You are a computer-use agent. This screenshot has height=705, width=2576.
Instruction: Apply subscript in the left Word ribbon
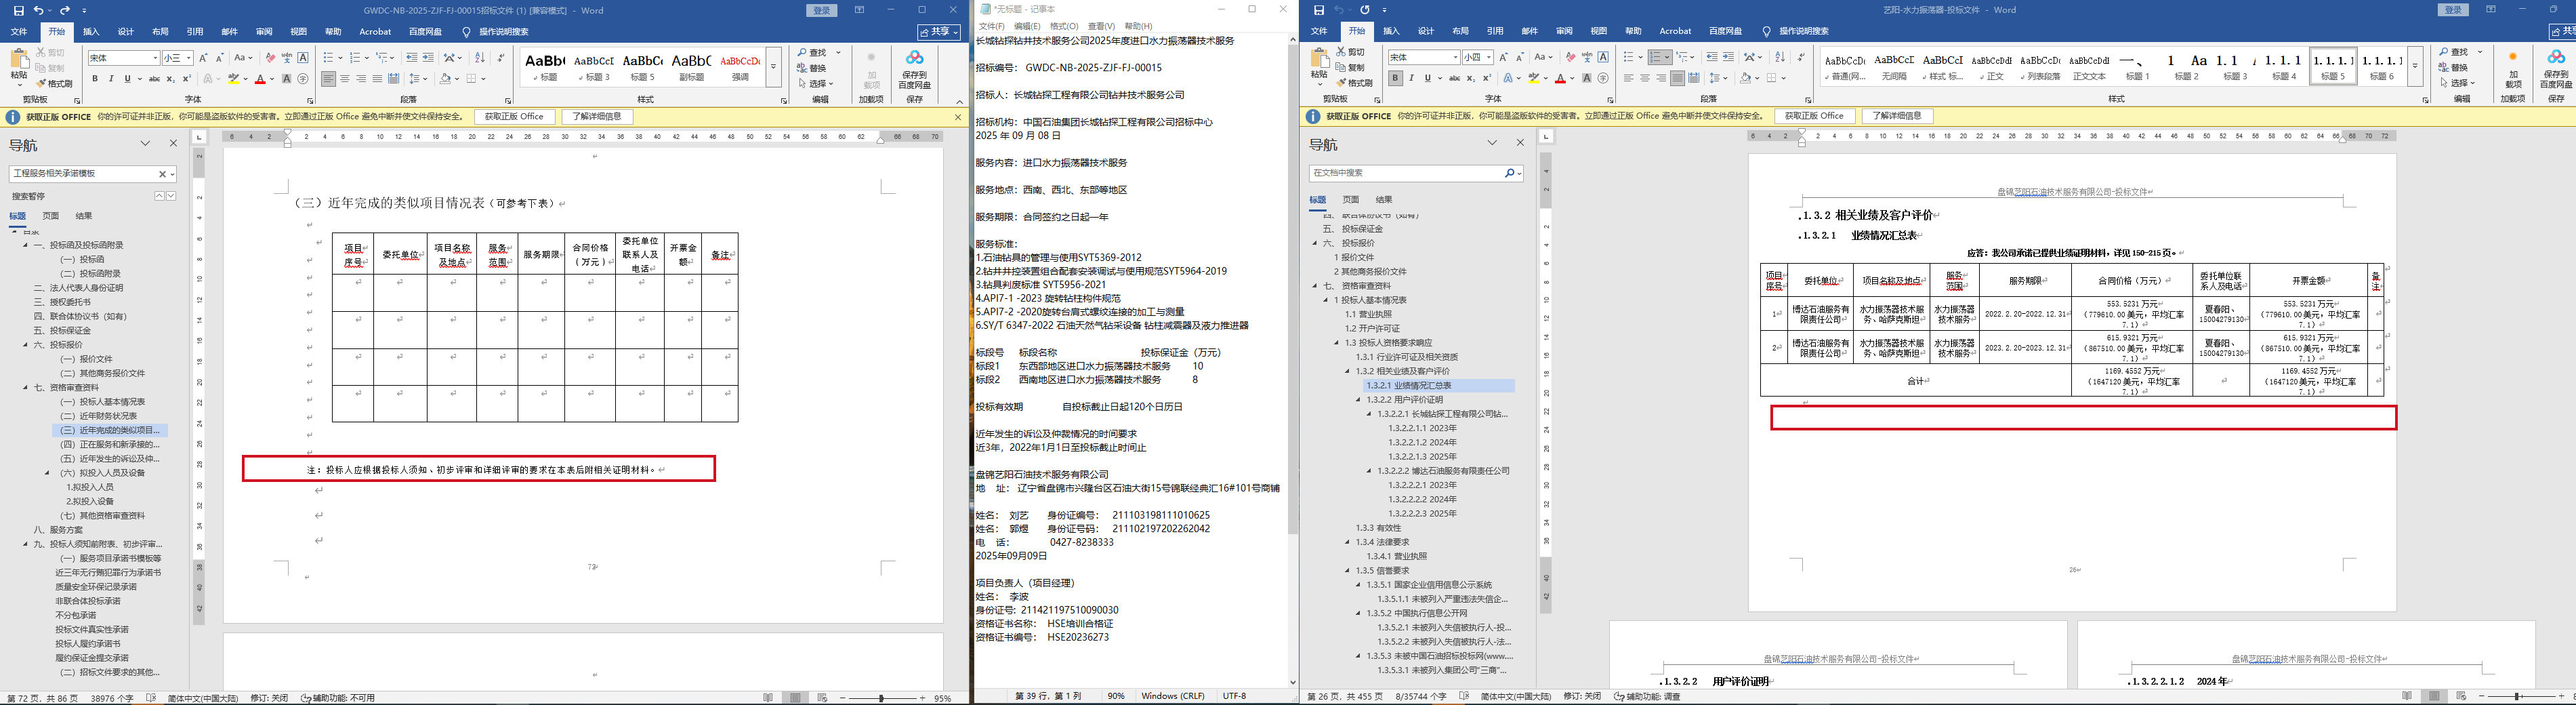click(171, 78)
